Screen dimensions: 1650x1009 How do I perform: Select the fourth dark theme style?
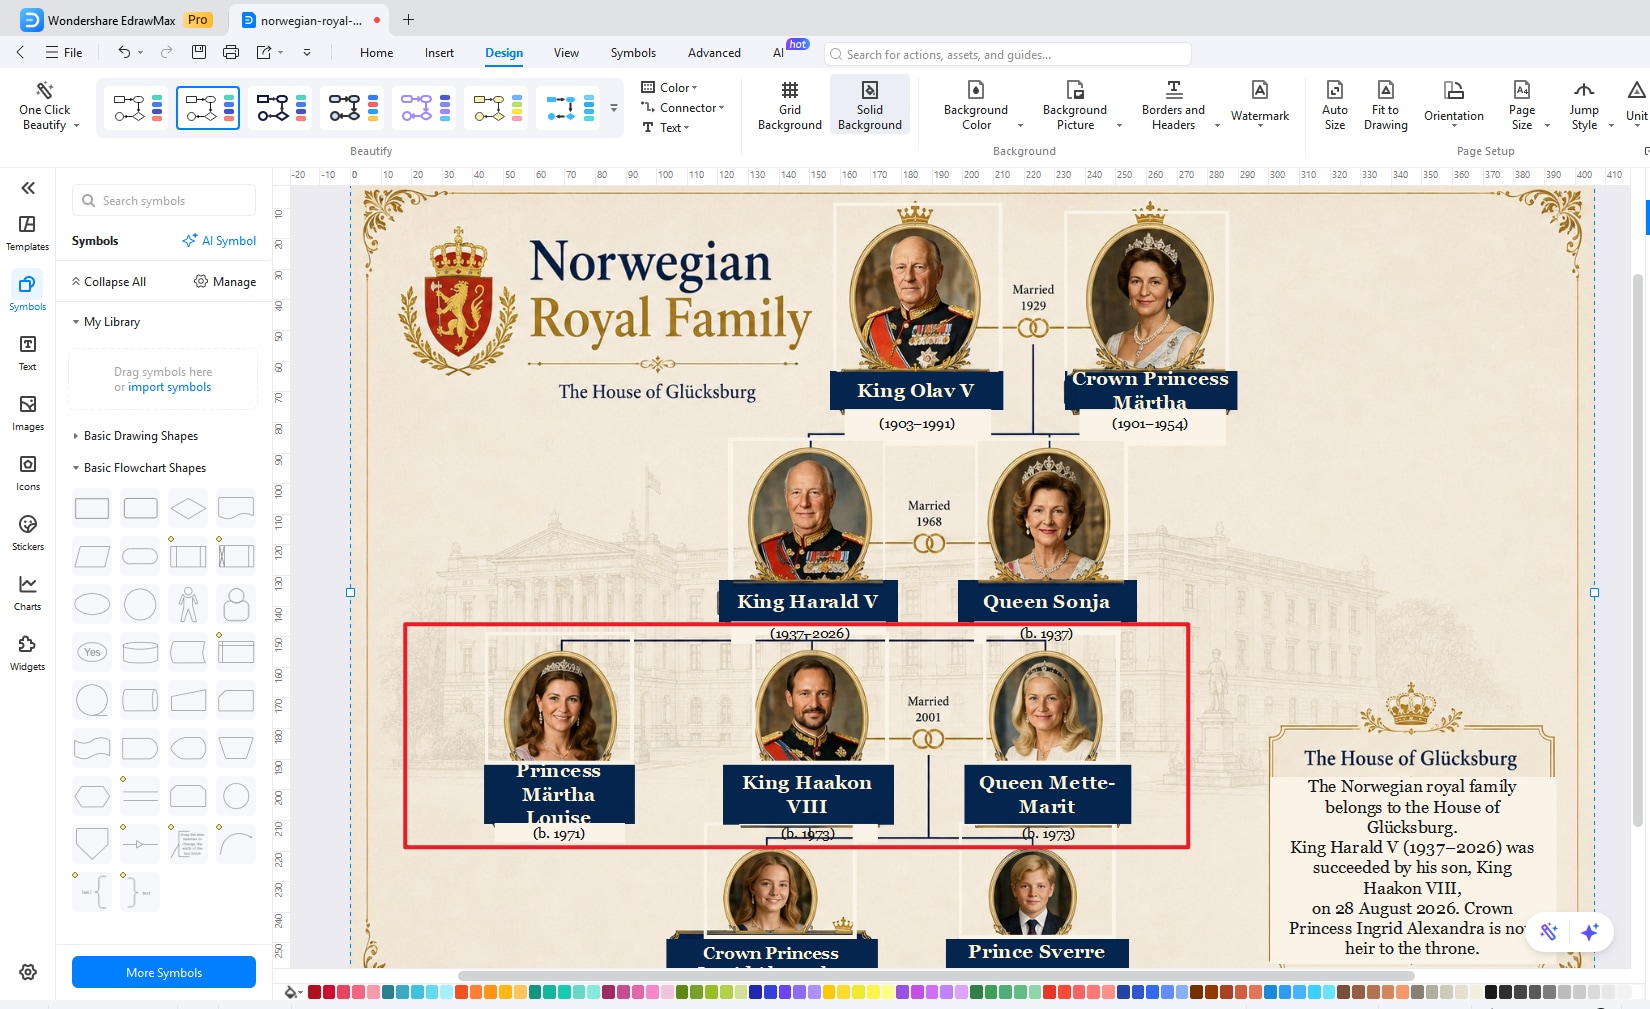pos(354,108)
